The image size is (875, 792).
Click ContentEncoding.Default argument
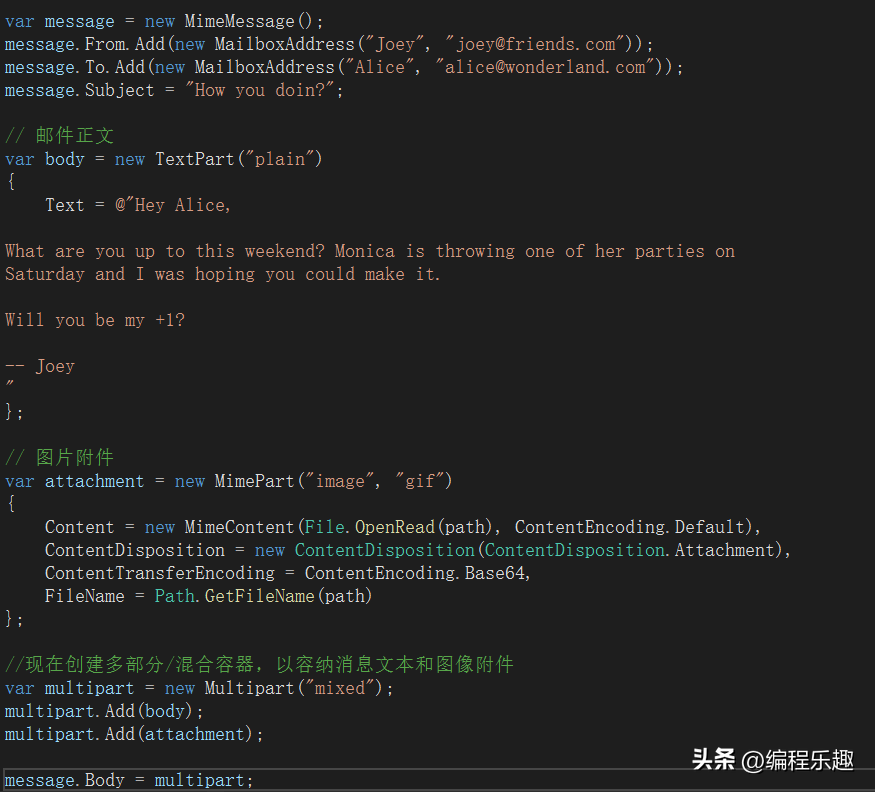629,527
